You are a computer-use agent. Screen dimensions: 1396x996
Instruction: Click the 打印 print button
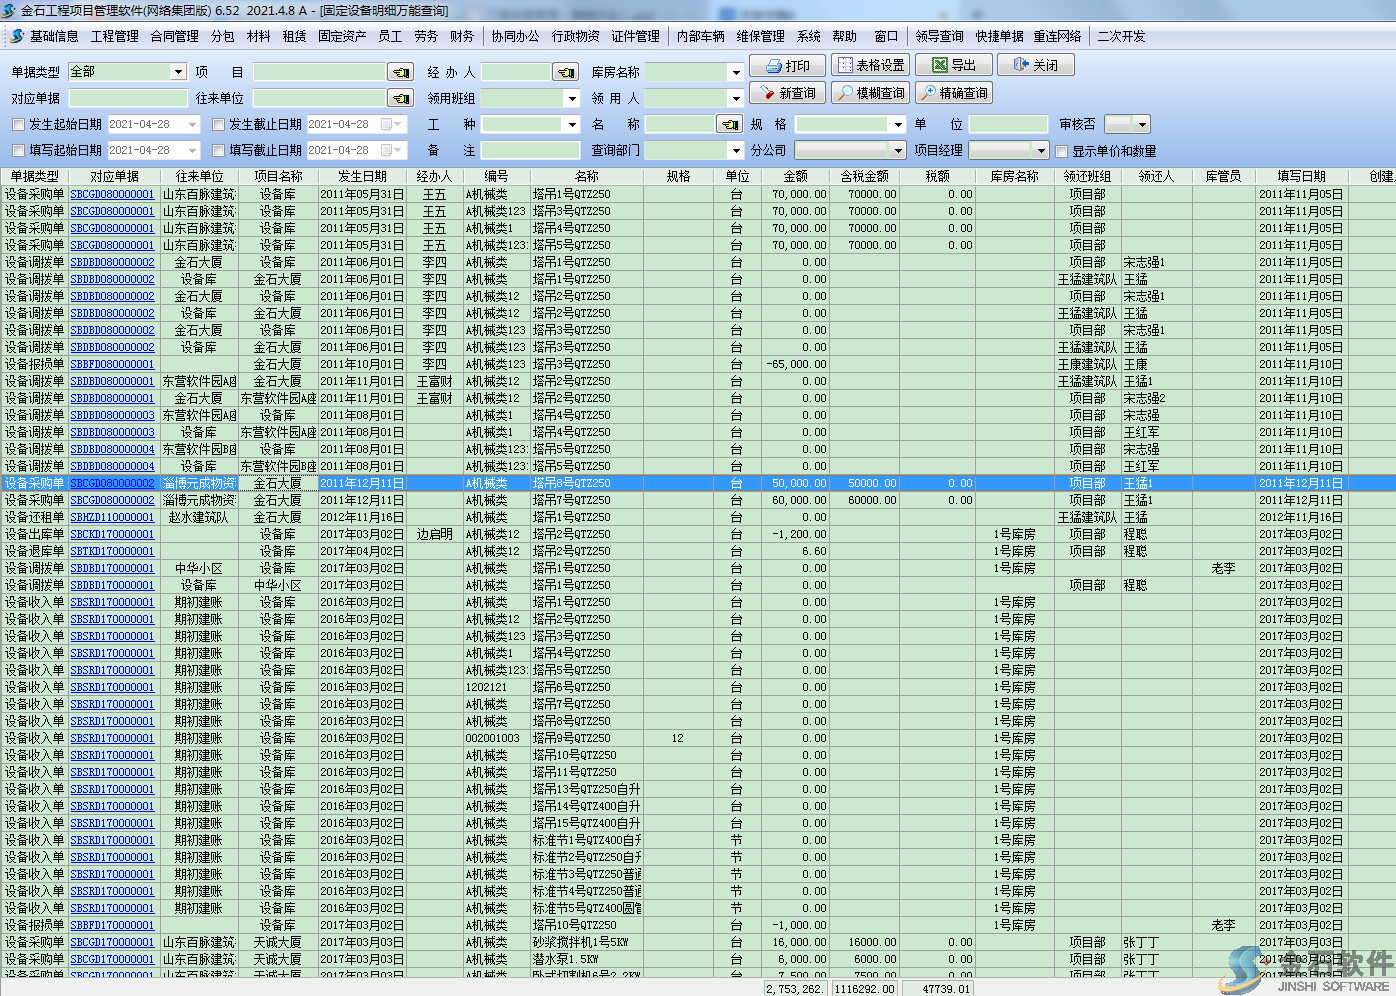pos(787,66)
